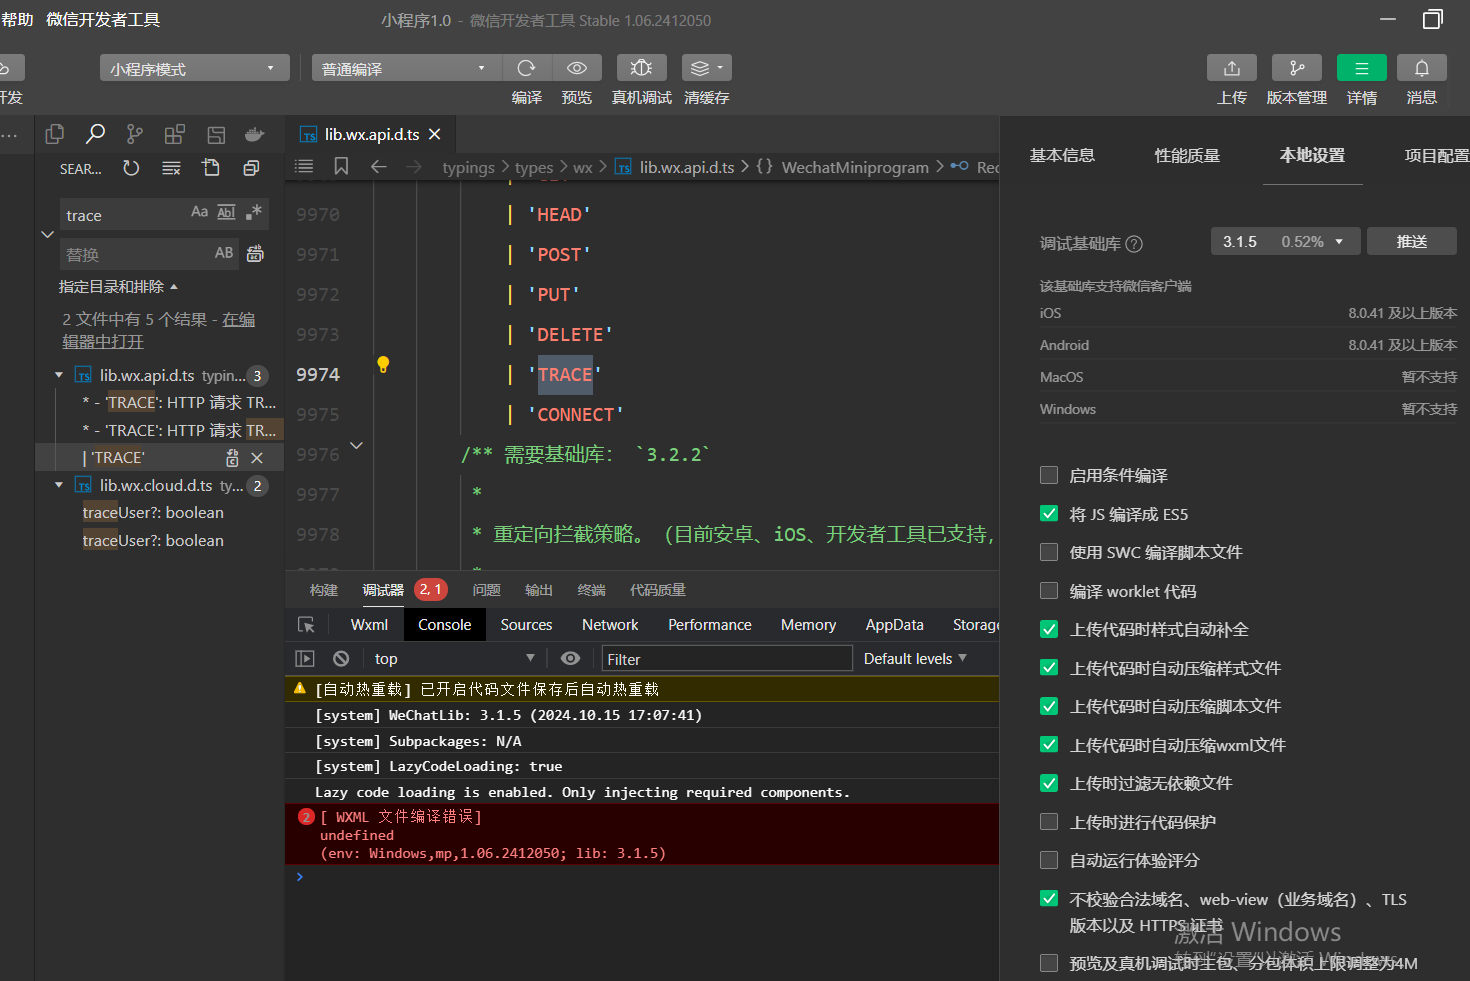The height and width of the screenshot is (981, 1470).
Task: Click the 推送 push button
Action: [1412, 241]
